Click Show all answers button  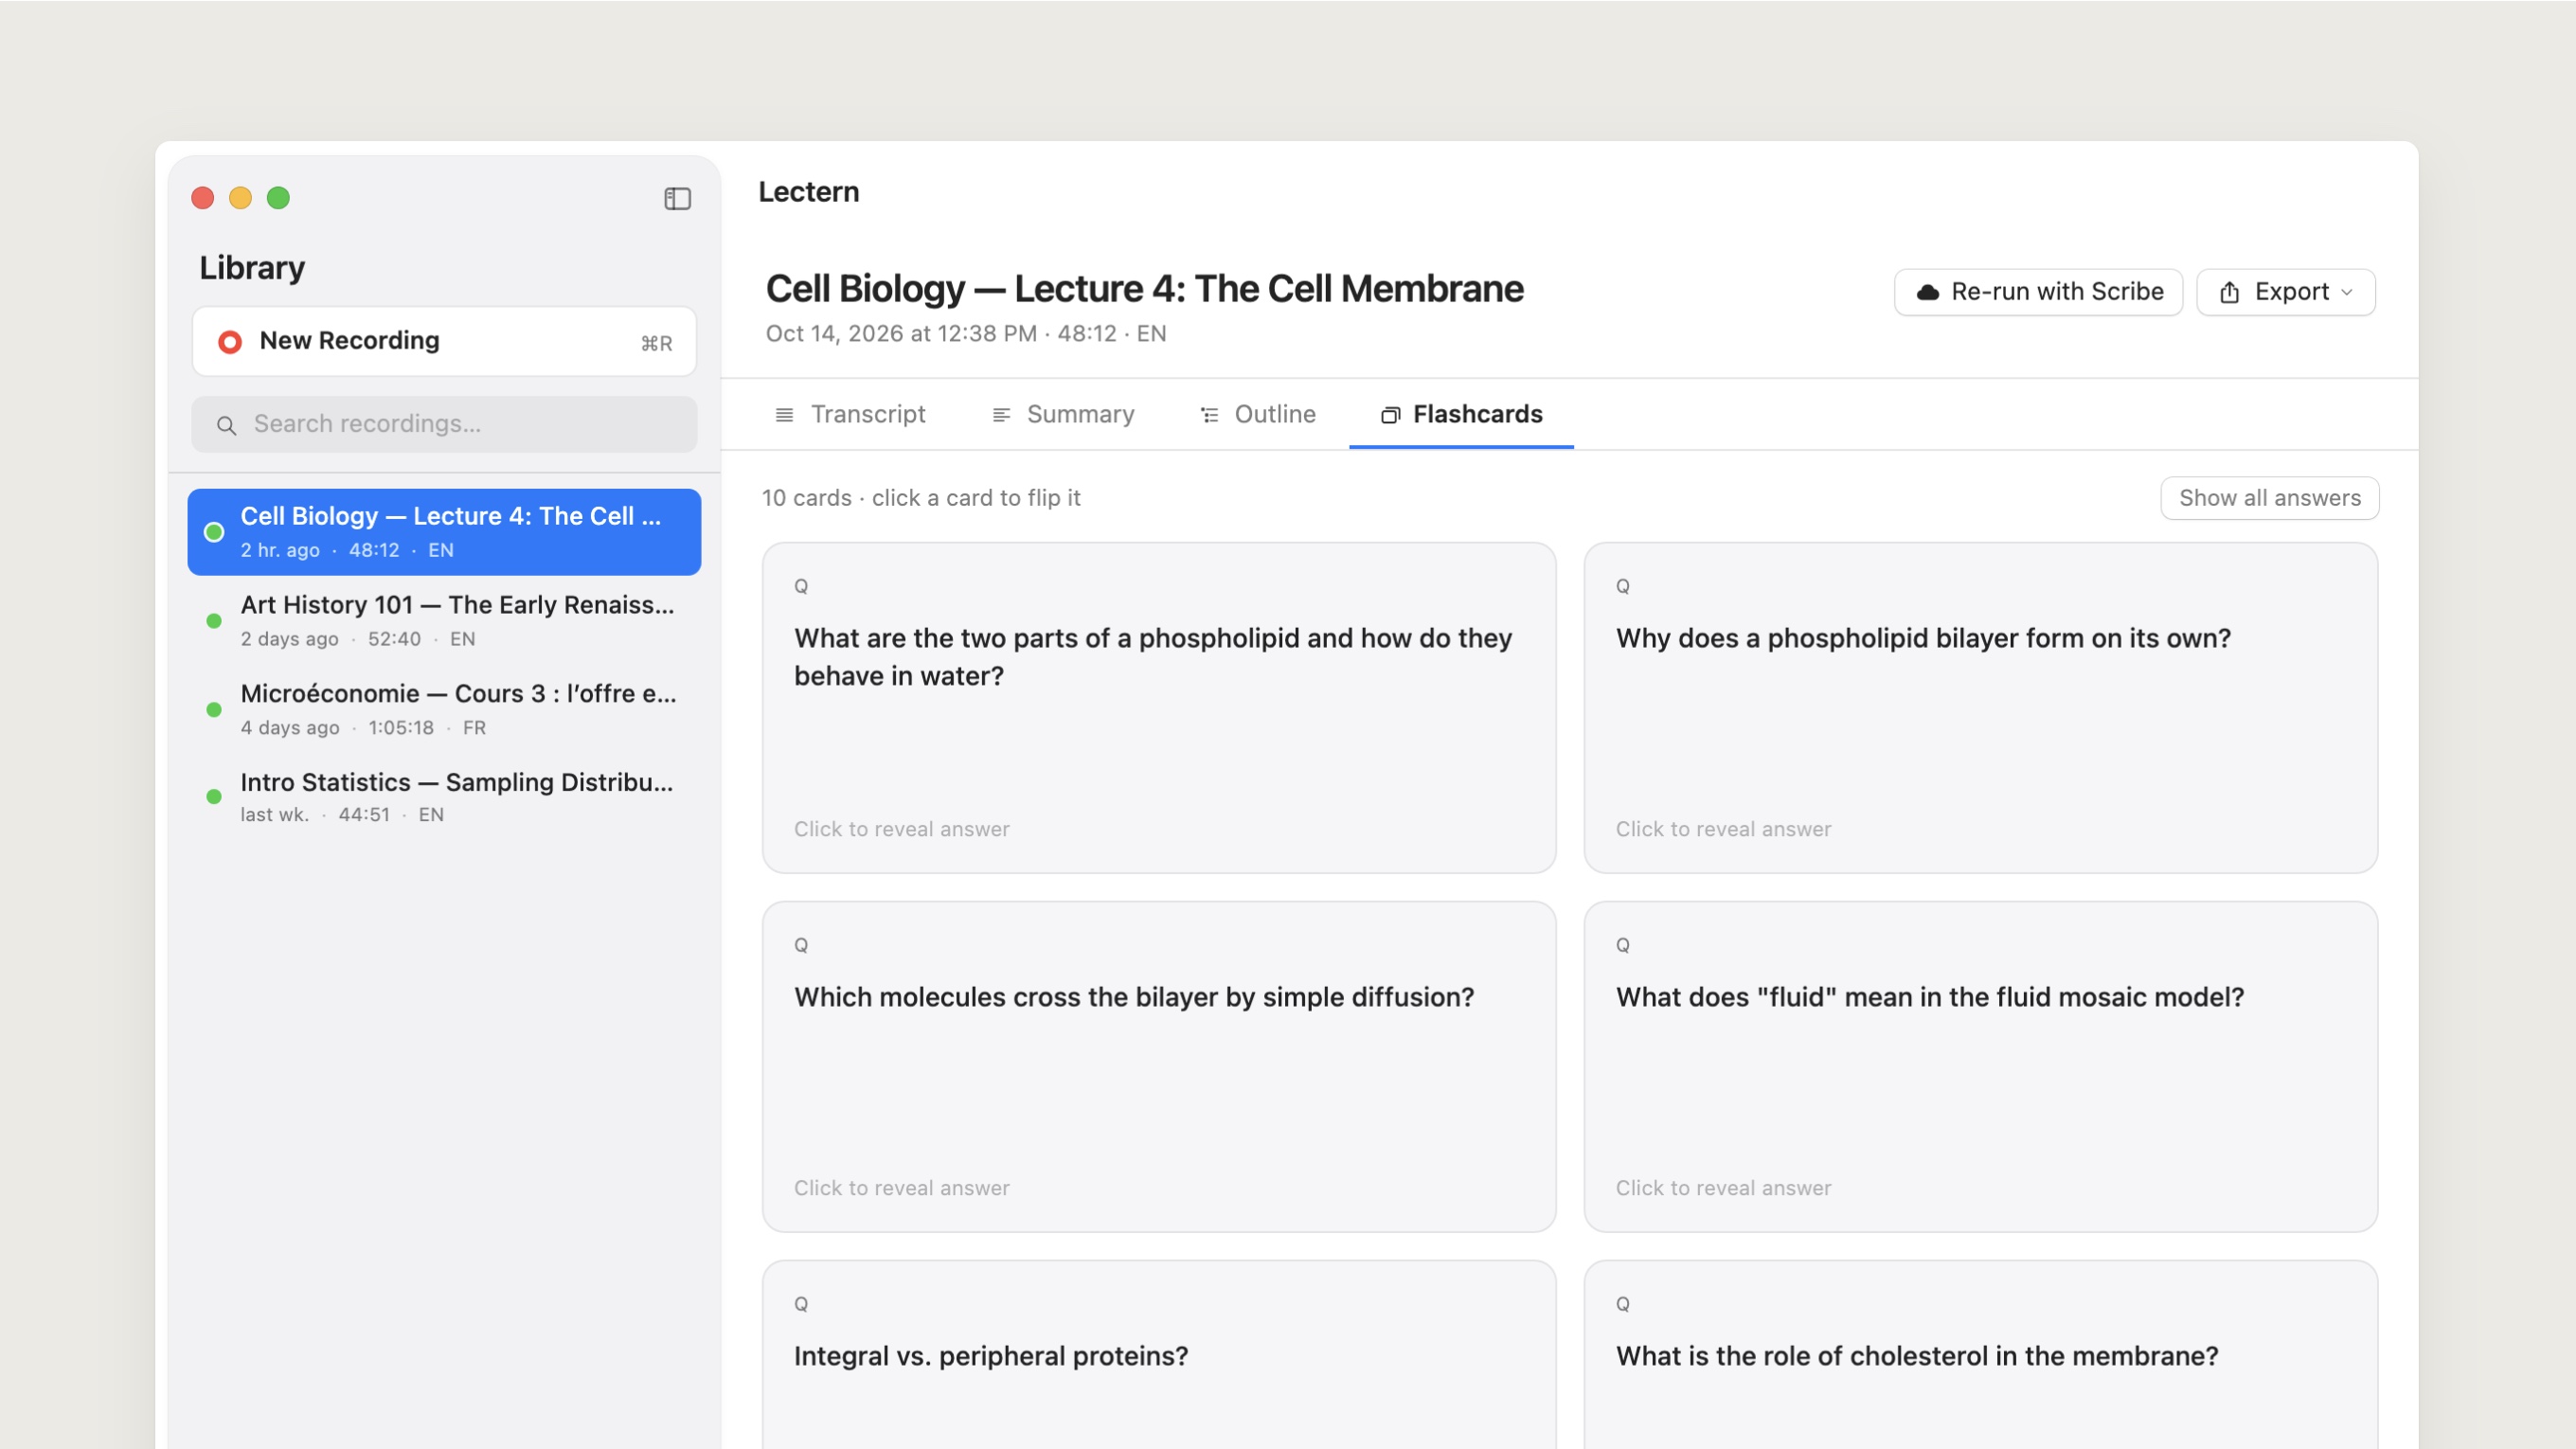[2269, 498]
